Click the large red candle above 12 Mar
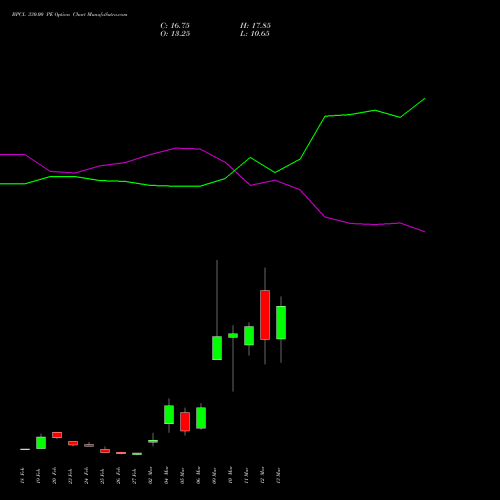 tap(265, 315)
